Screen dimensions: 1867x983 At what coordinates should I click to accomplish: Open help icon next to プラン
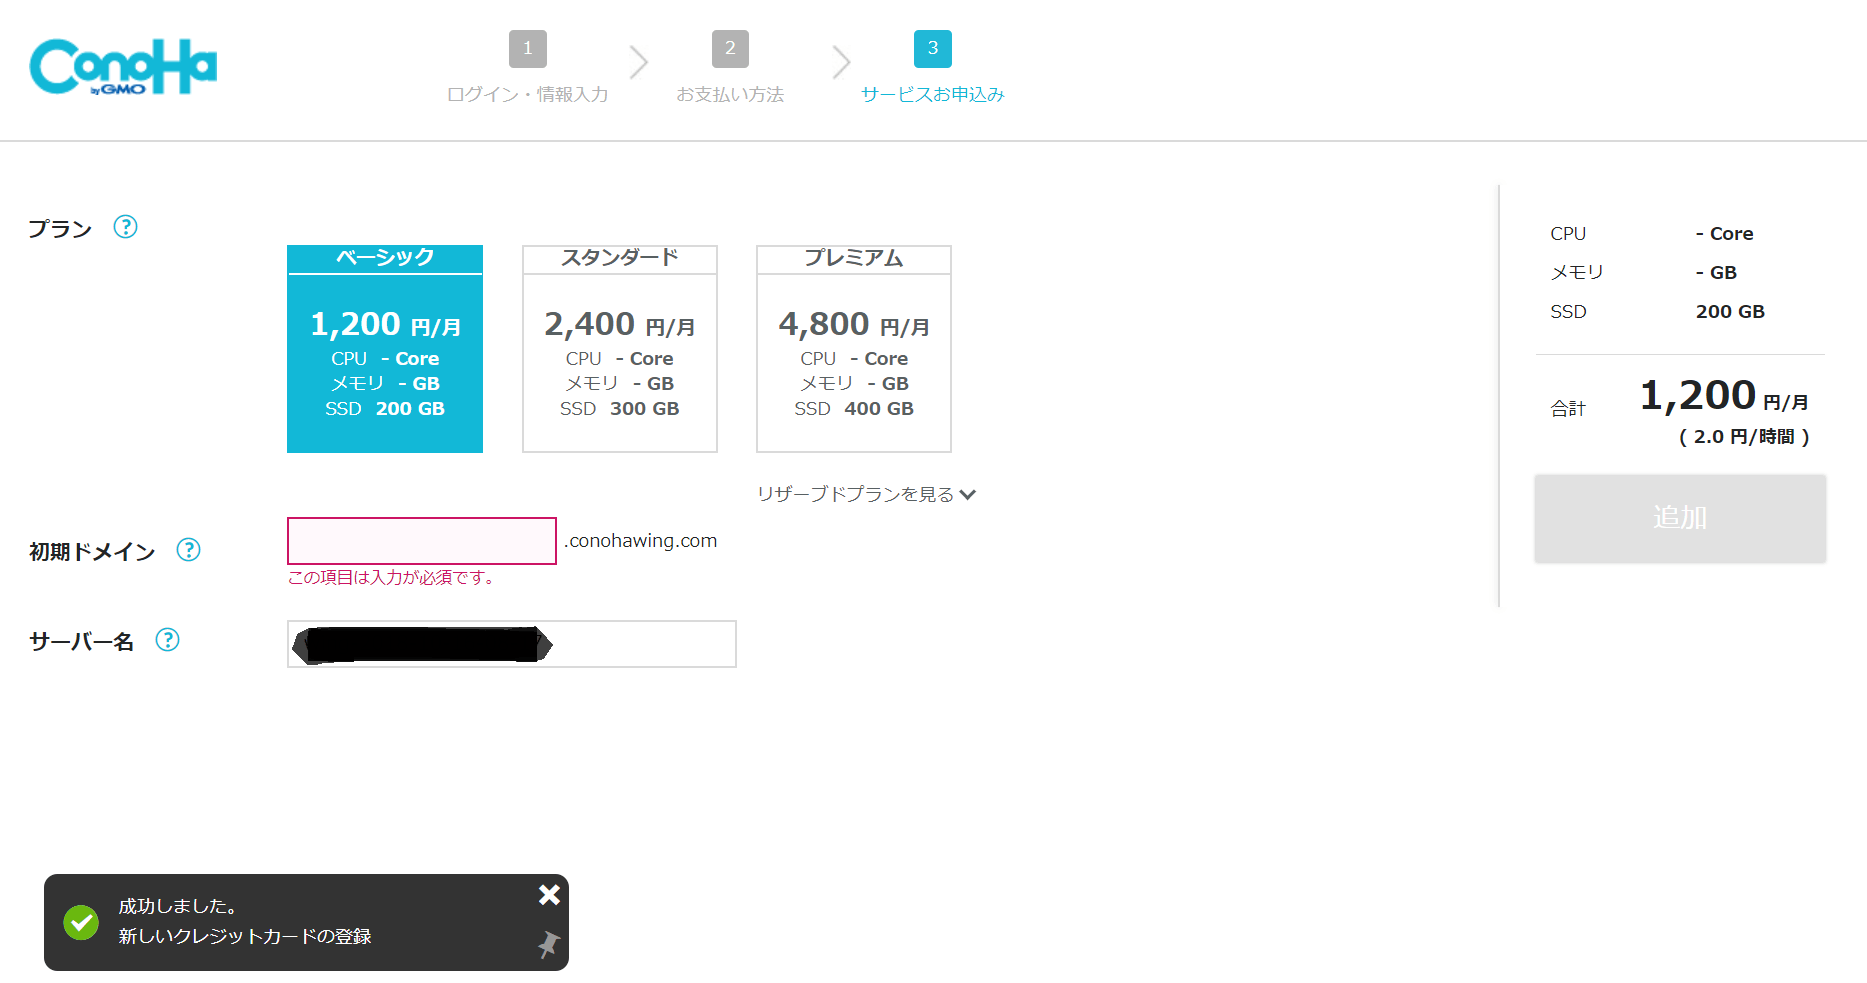point(125,227)
